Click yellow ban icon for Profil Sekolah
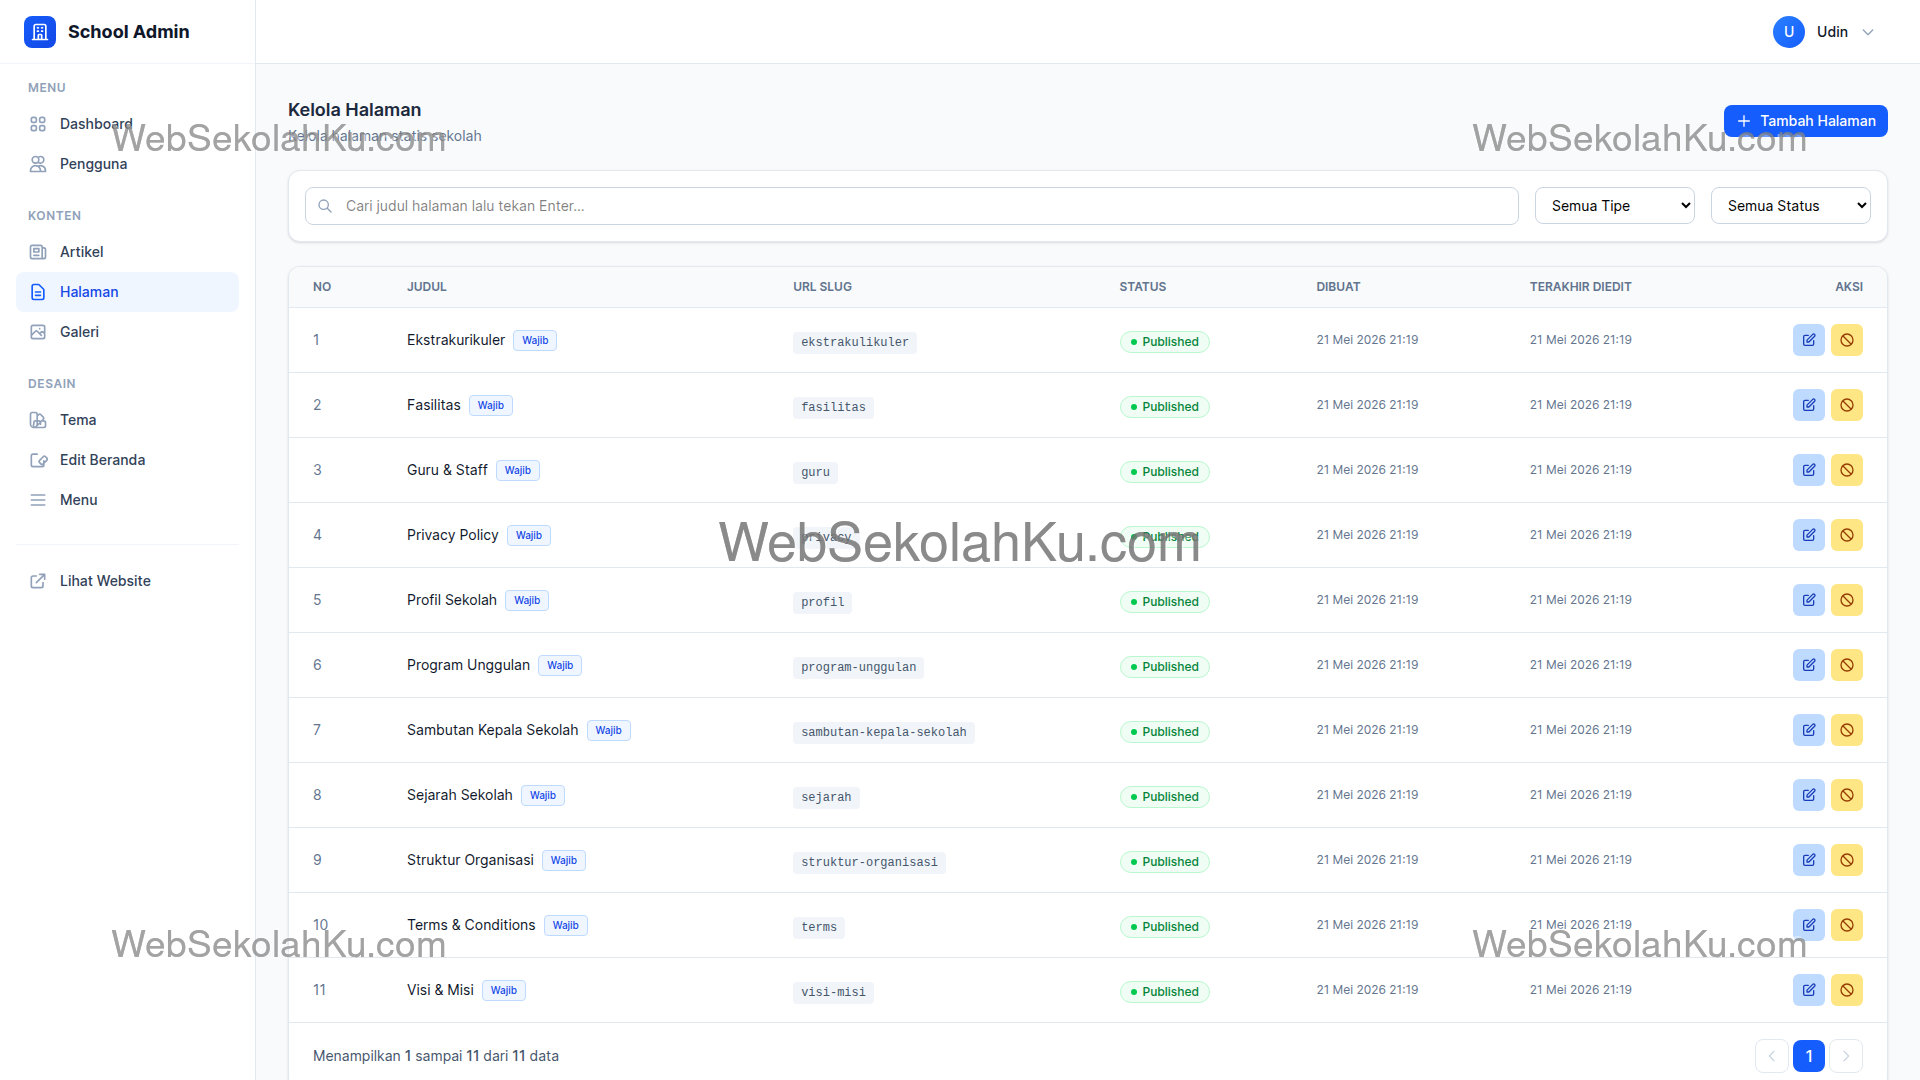The height and width of the screenshot is (1080, 1920). [1847, 600]
